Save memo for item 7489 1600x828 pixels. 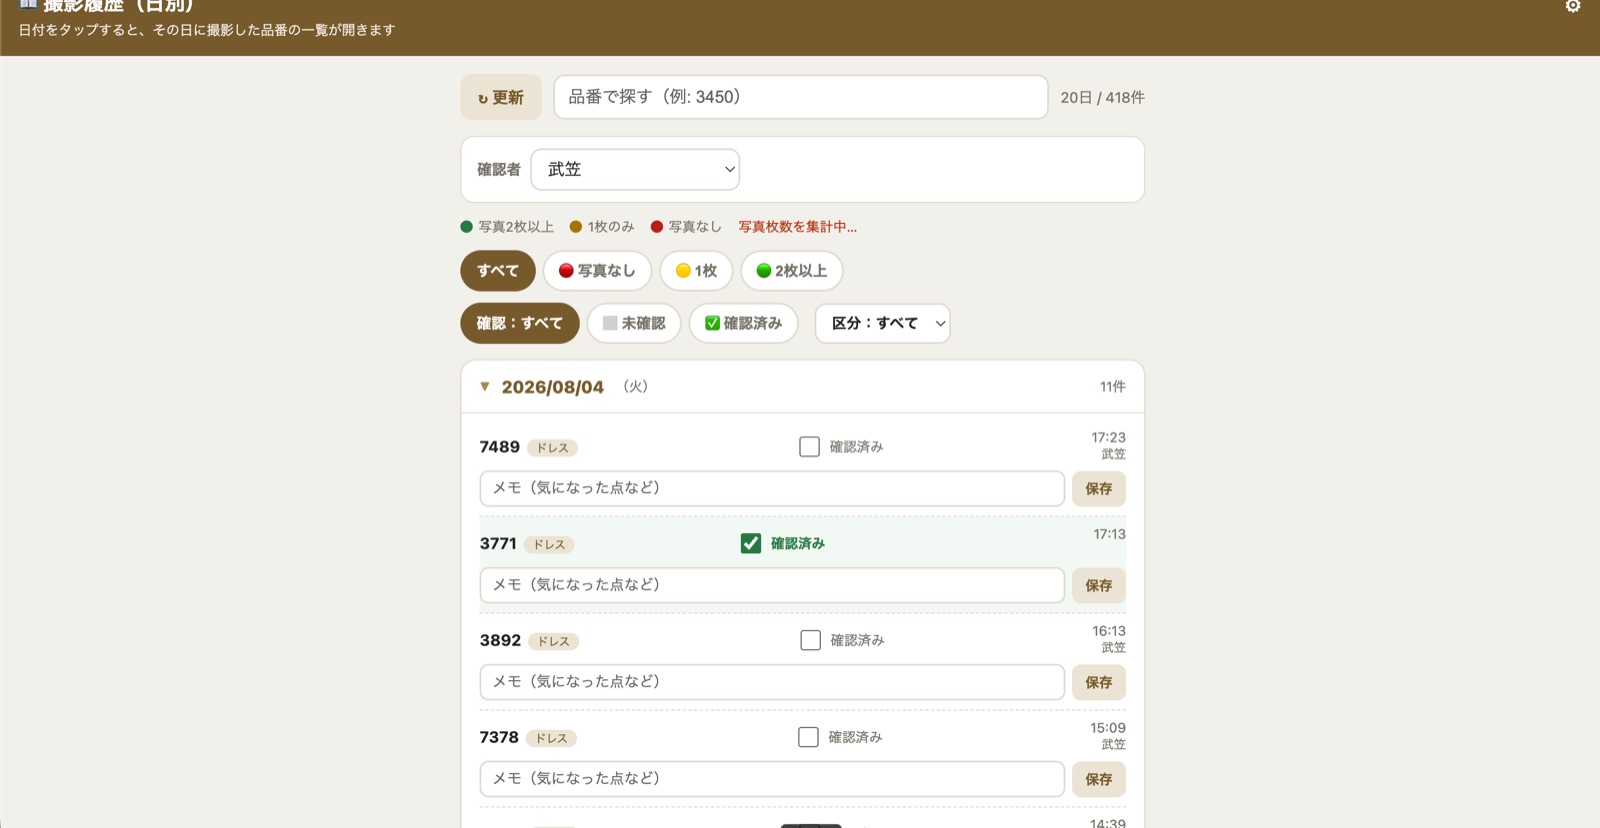[x=1099, y=489]
